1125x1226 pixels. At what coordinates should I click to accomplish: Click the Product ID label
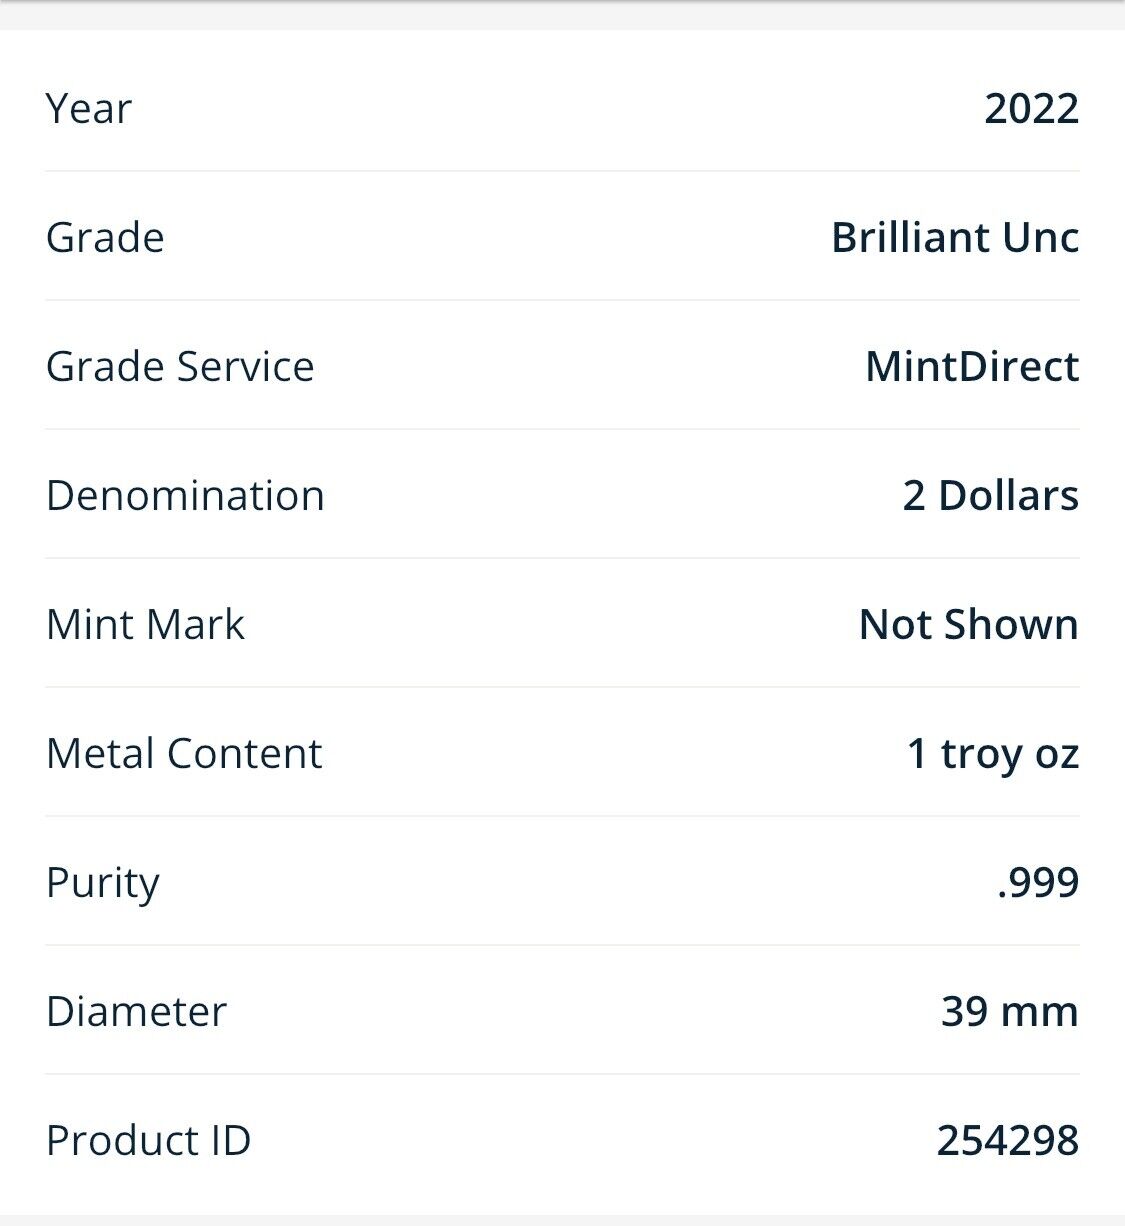tap(148, 1140)
